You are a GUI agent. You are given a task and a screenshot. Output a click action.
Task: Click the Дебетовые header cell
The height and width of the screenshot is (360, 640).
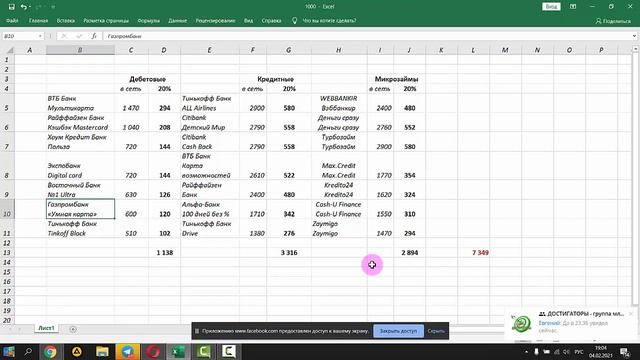147,79
